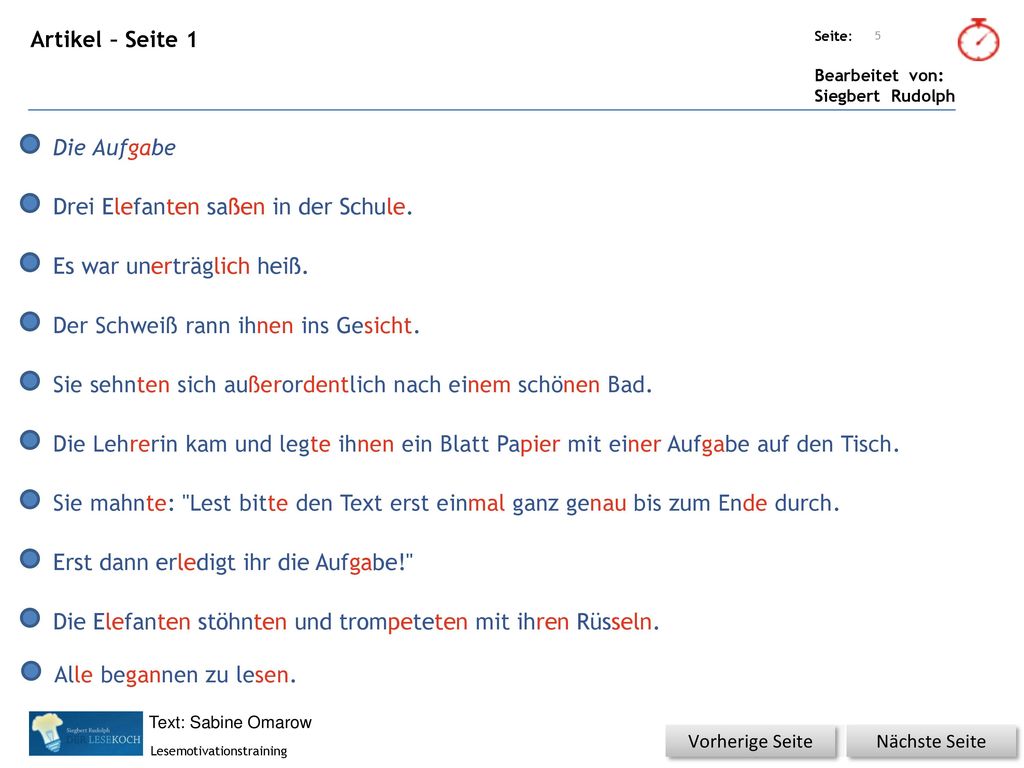1024x768 pixels.
Task: Click the page number field showing 5
Action: [x=878, y=36]
